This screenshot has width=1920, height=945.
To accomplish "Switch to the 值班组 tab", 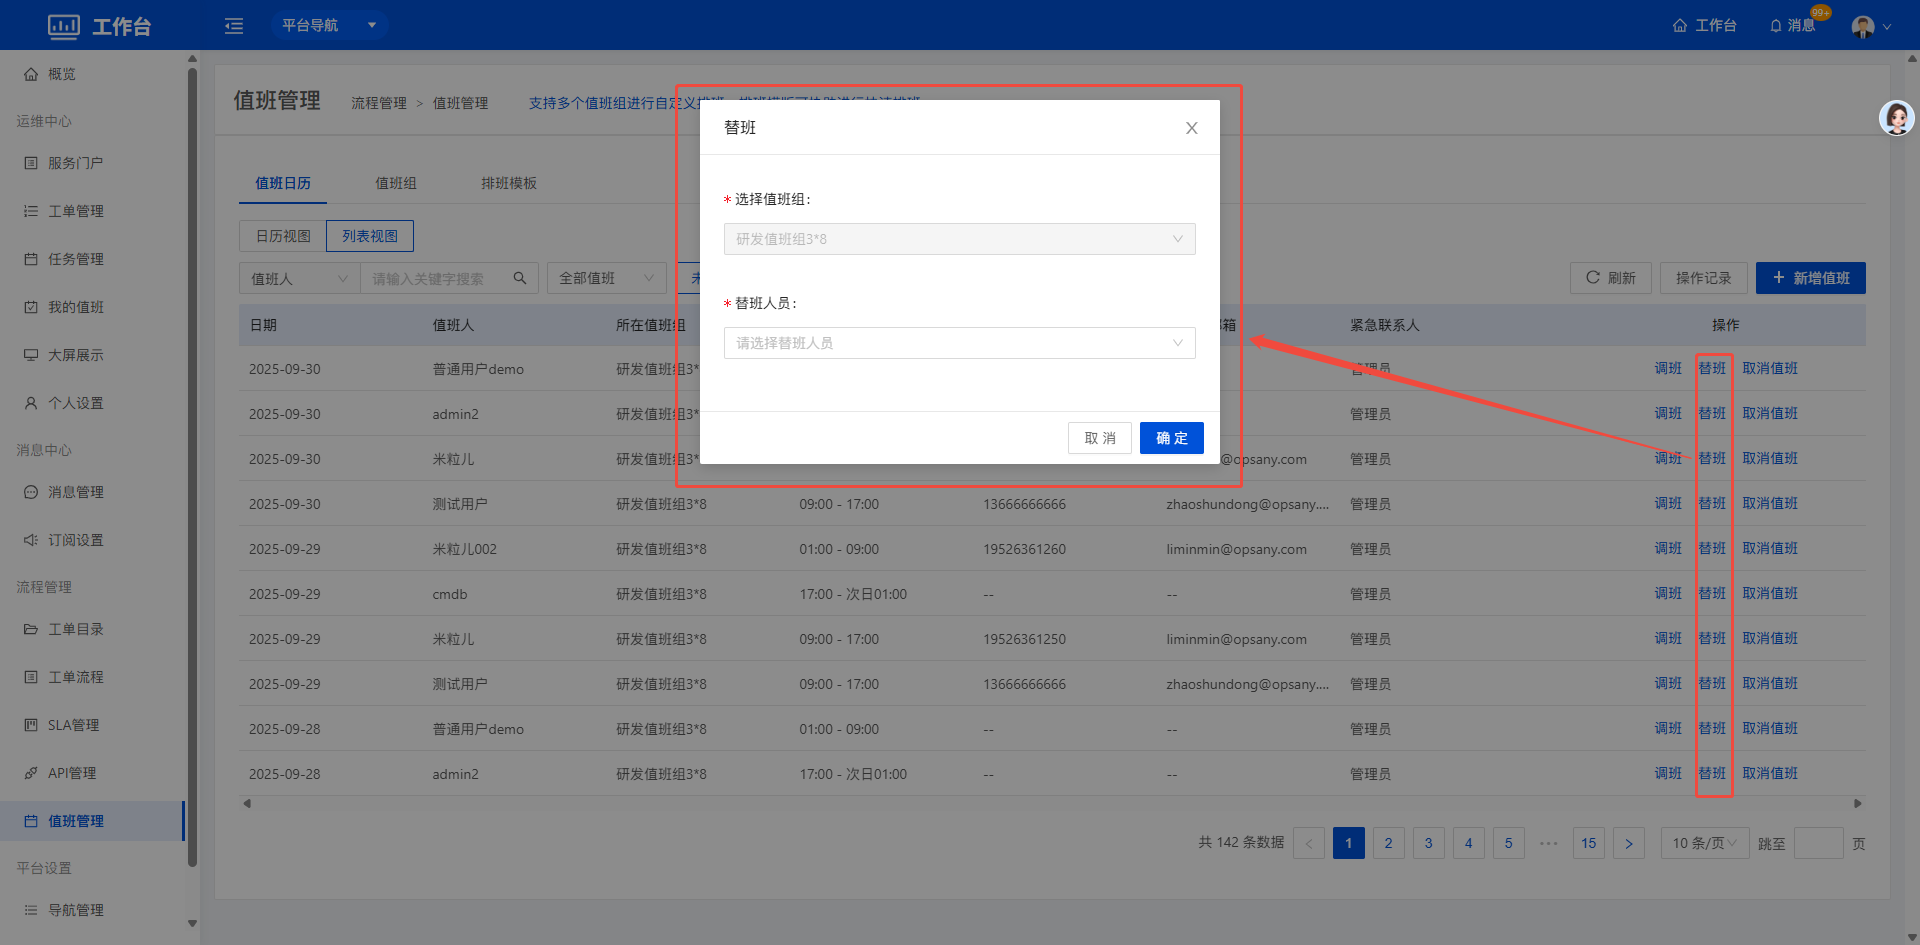I will 396,183.
